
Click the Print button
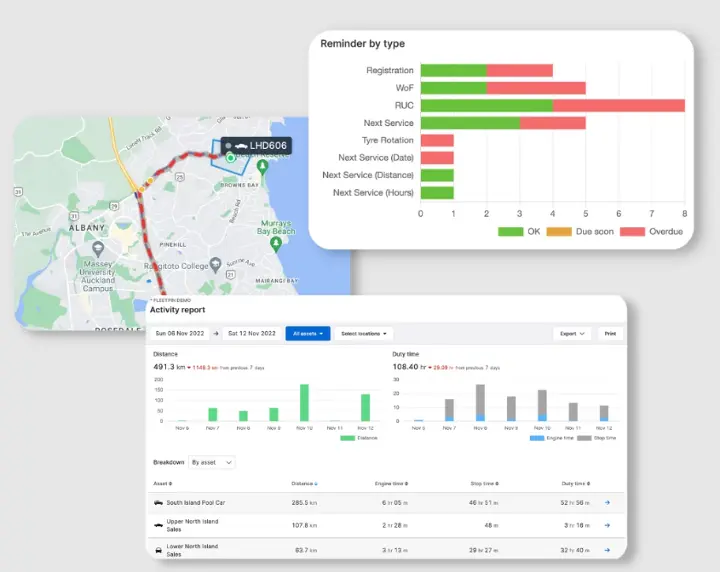tap(610, 334)
